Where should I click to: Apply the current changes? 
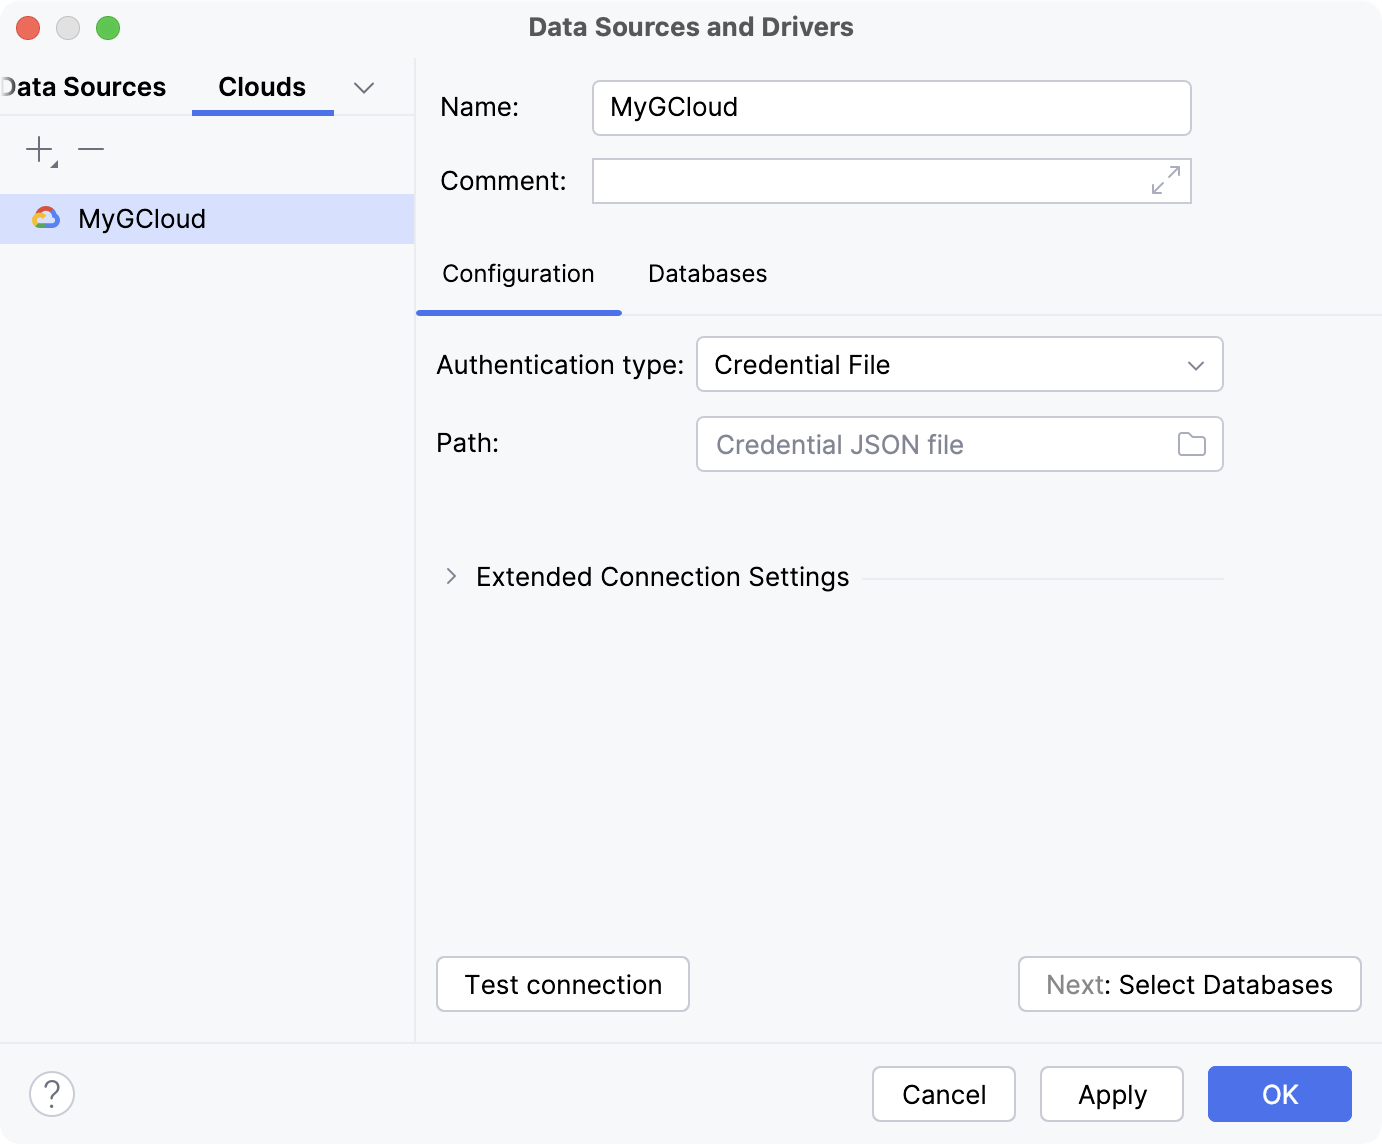pos(1111,1094)
